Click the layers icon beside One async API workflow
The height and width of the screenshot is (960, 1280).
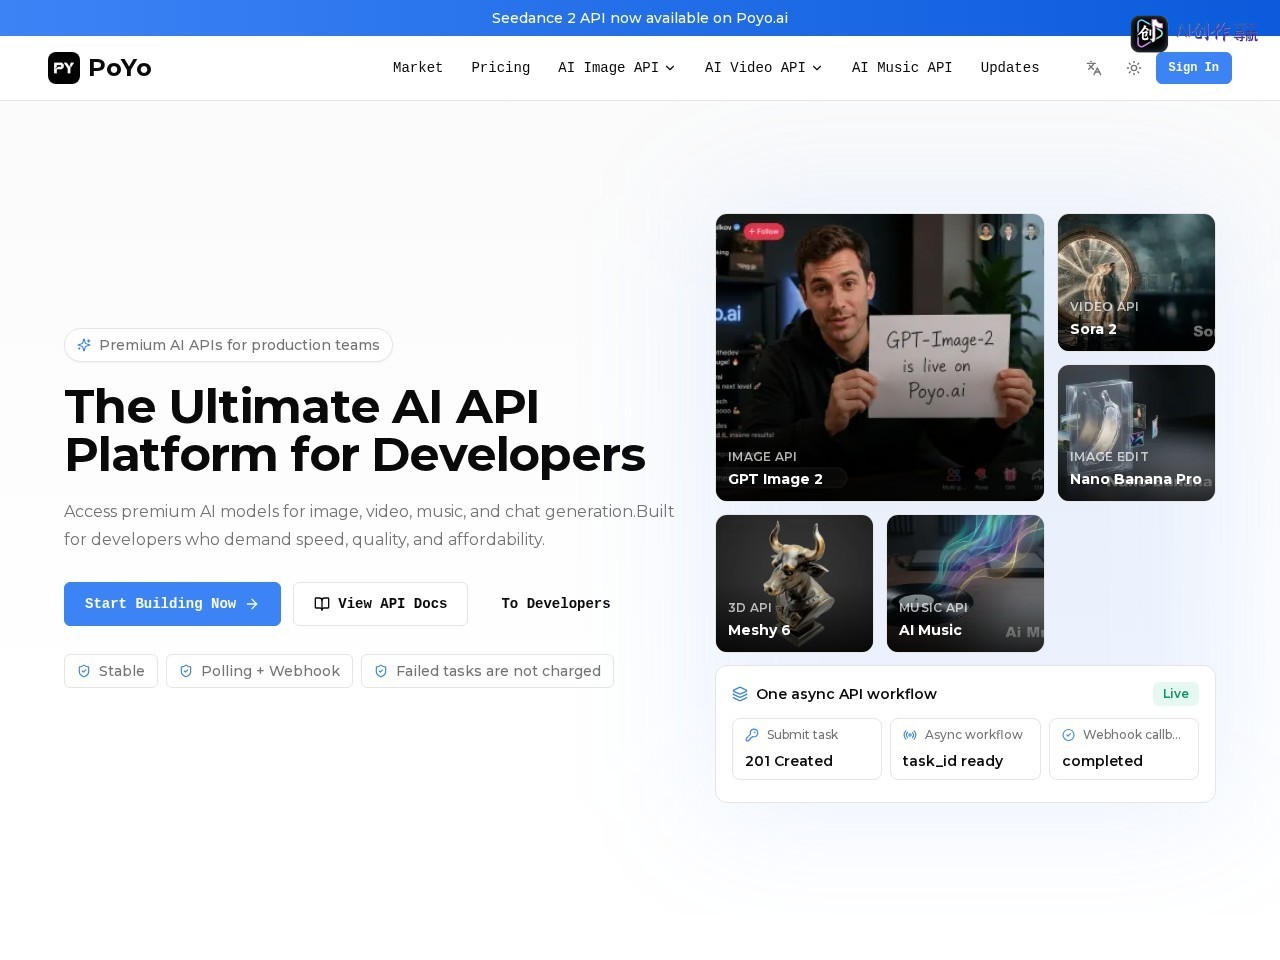[x=740, y=694]
